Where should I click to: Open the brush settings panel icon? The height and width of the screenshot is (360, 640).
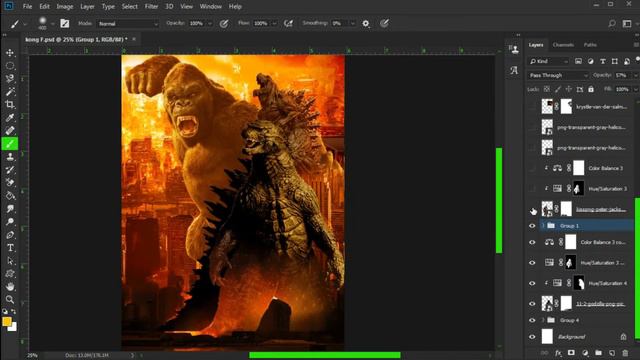click(64, 24)
